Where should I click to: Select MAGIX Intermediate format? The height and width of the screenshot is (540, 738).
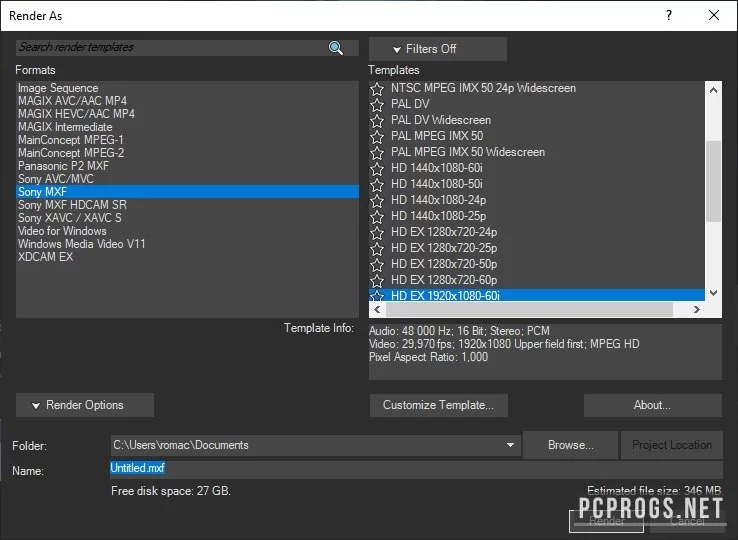[x=187, y=127]
